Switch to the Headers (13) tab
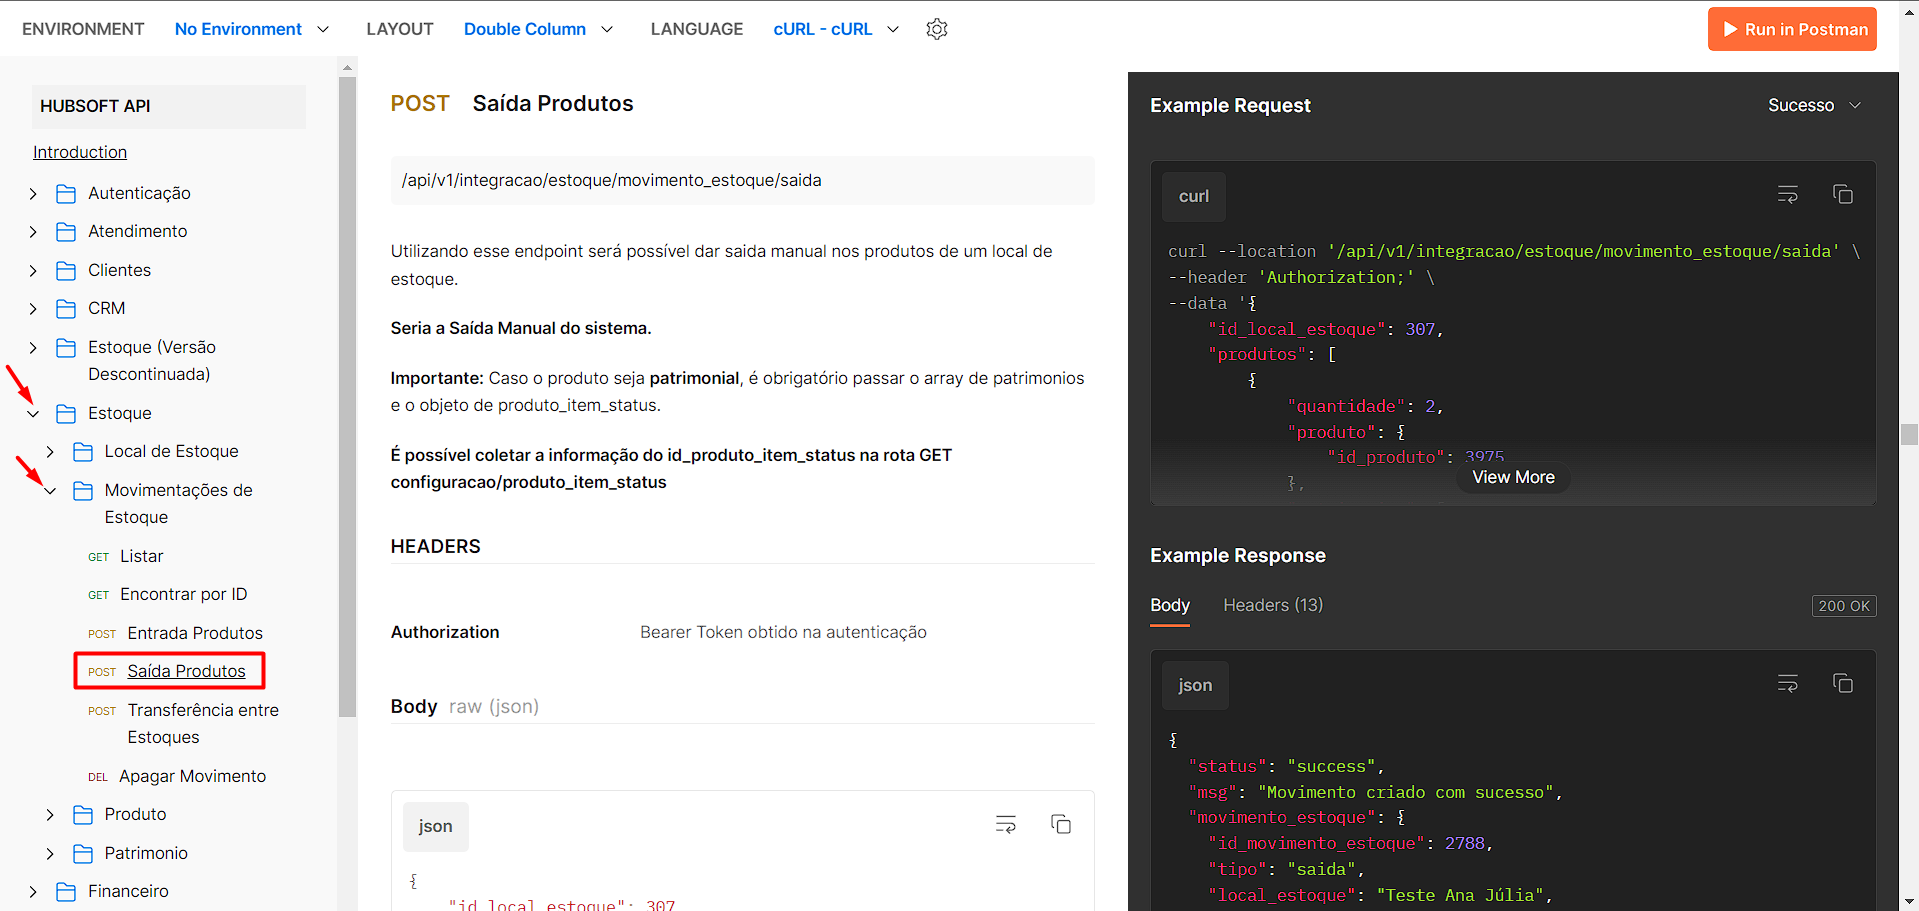This screenshot has height=911, width=1919. 1272,605
